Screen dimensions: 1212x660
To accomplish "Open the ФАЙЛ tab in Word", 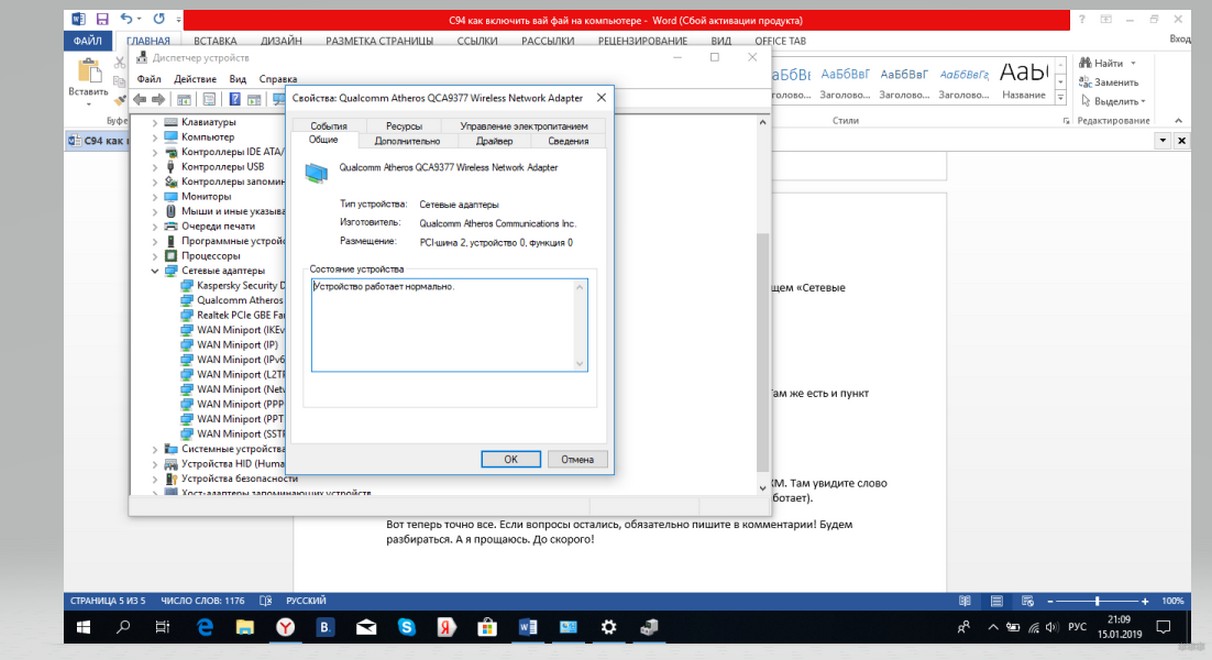I will coord(88,41).
